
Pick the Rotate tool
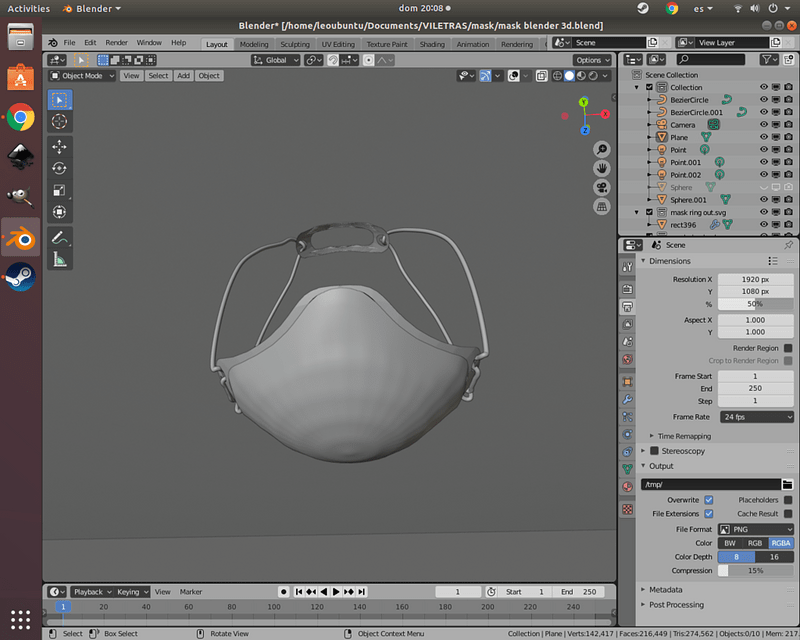[60, 168]
